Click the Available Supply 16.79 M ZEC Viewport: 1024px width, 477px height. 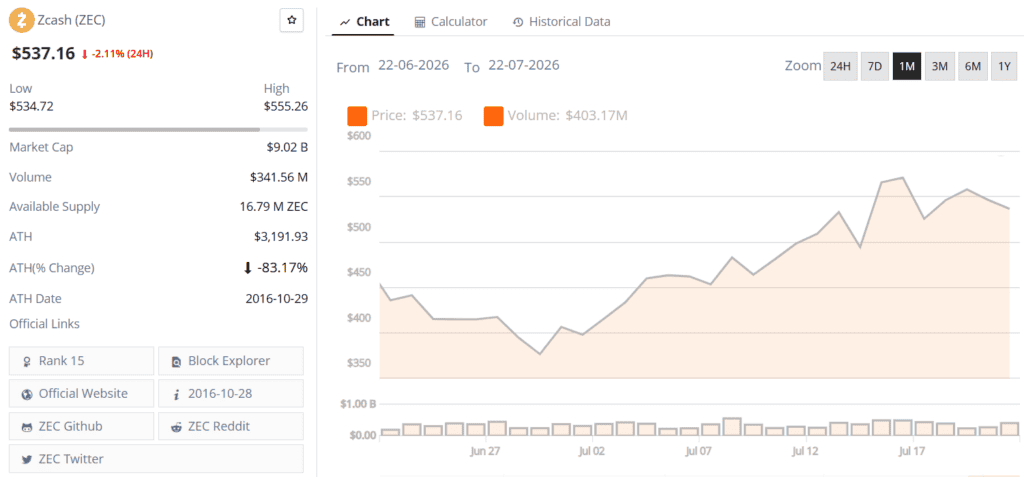[x=274, y=206]
